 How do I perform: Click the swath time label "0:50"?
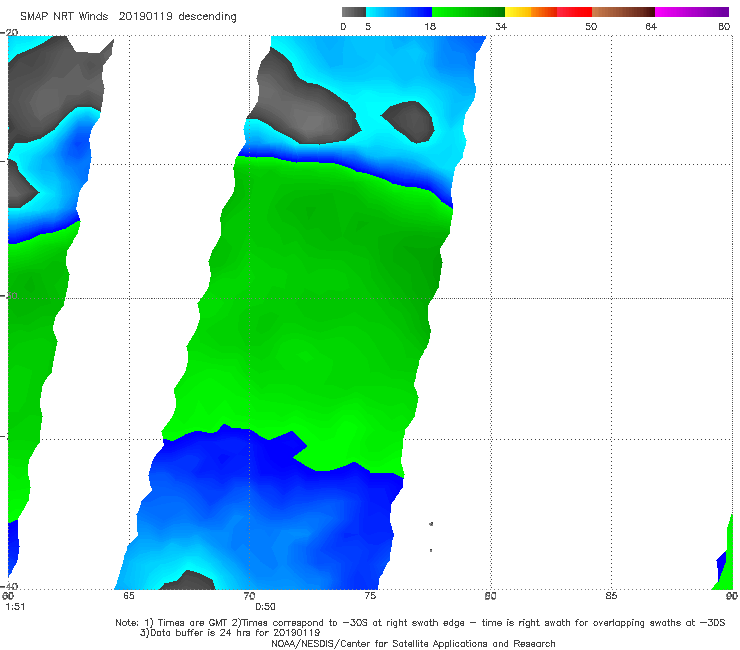[x=265, y=607]
